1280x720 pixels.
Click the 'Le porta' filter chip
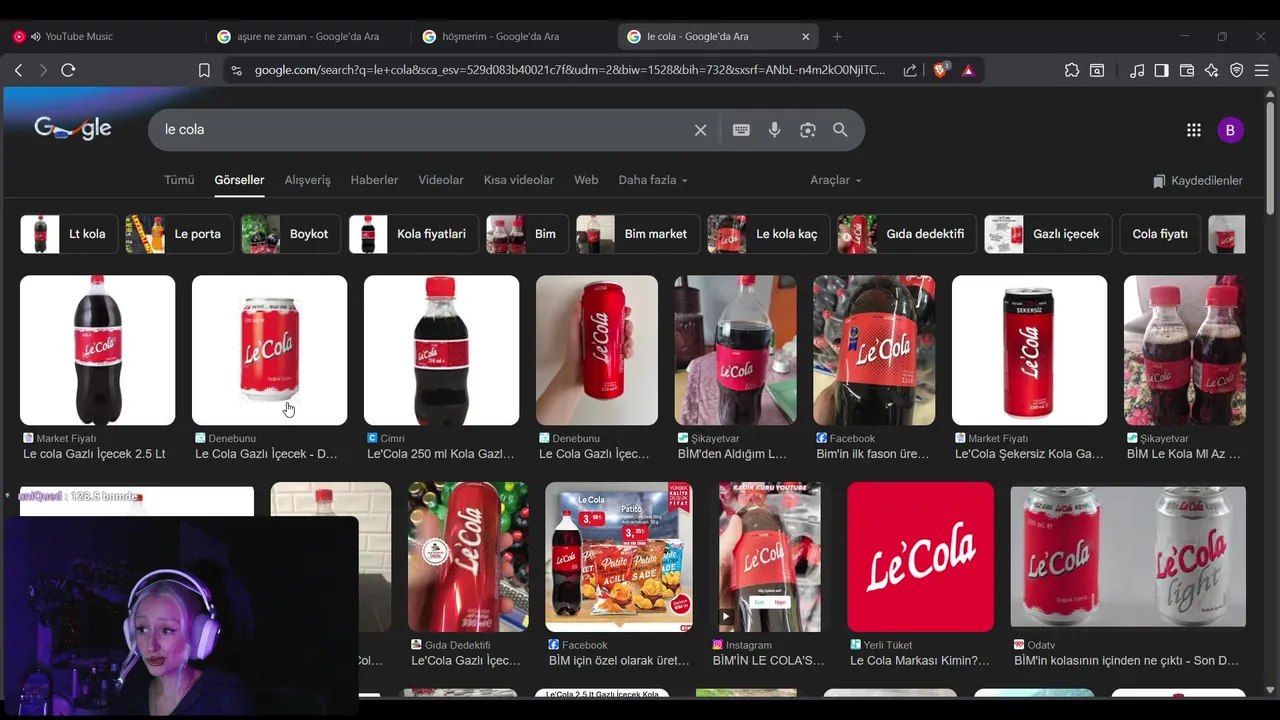(x=179, y=234)
